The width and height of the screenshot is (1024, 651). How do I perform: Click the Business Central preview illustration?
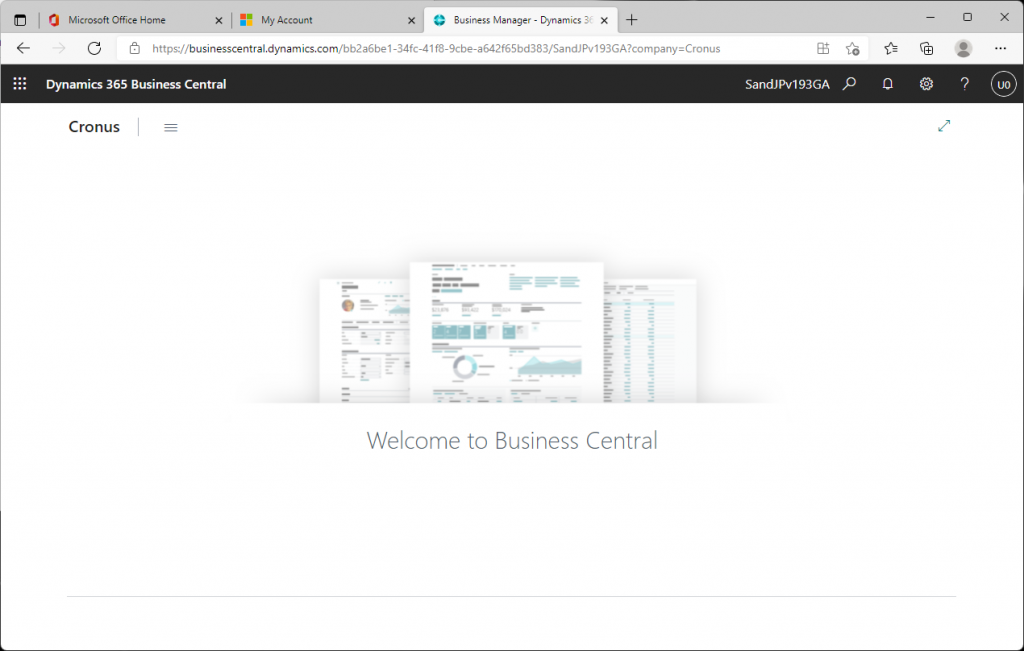(x=508, y=332)
